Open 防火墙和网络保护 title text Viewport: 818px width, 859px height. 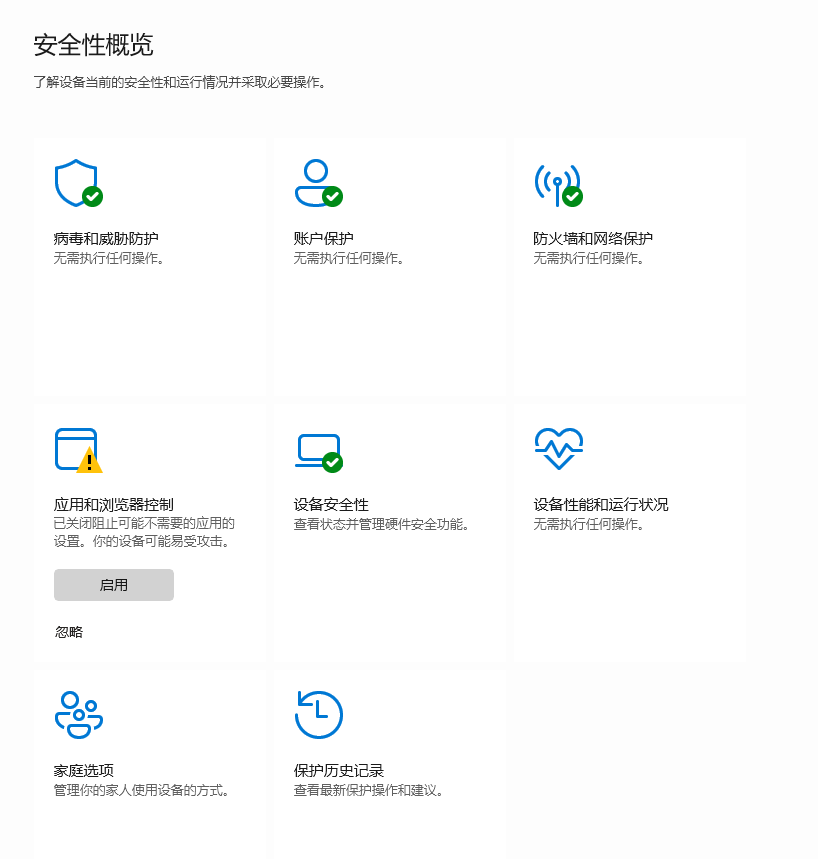(x=593, y=238)
